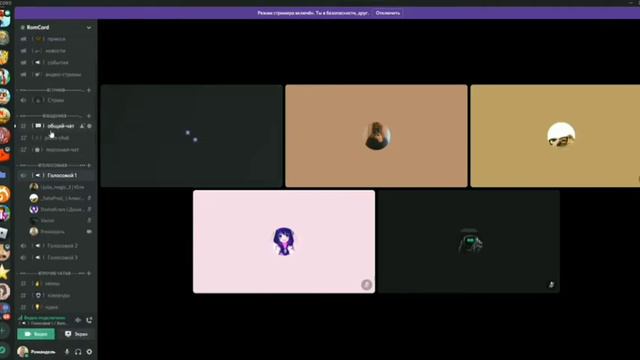This screenshot has width=640, height=360.
Task: Collapse the category header above общий-чат
Action: (53, 116)
